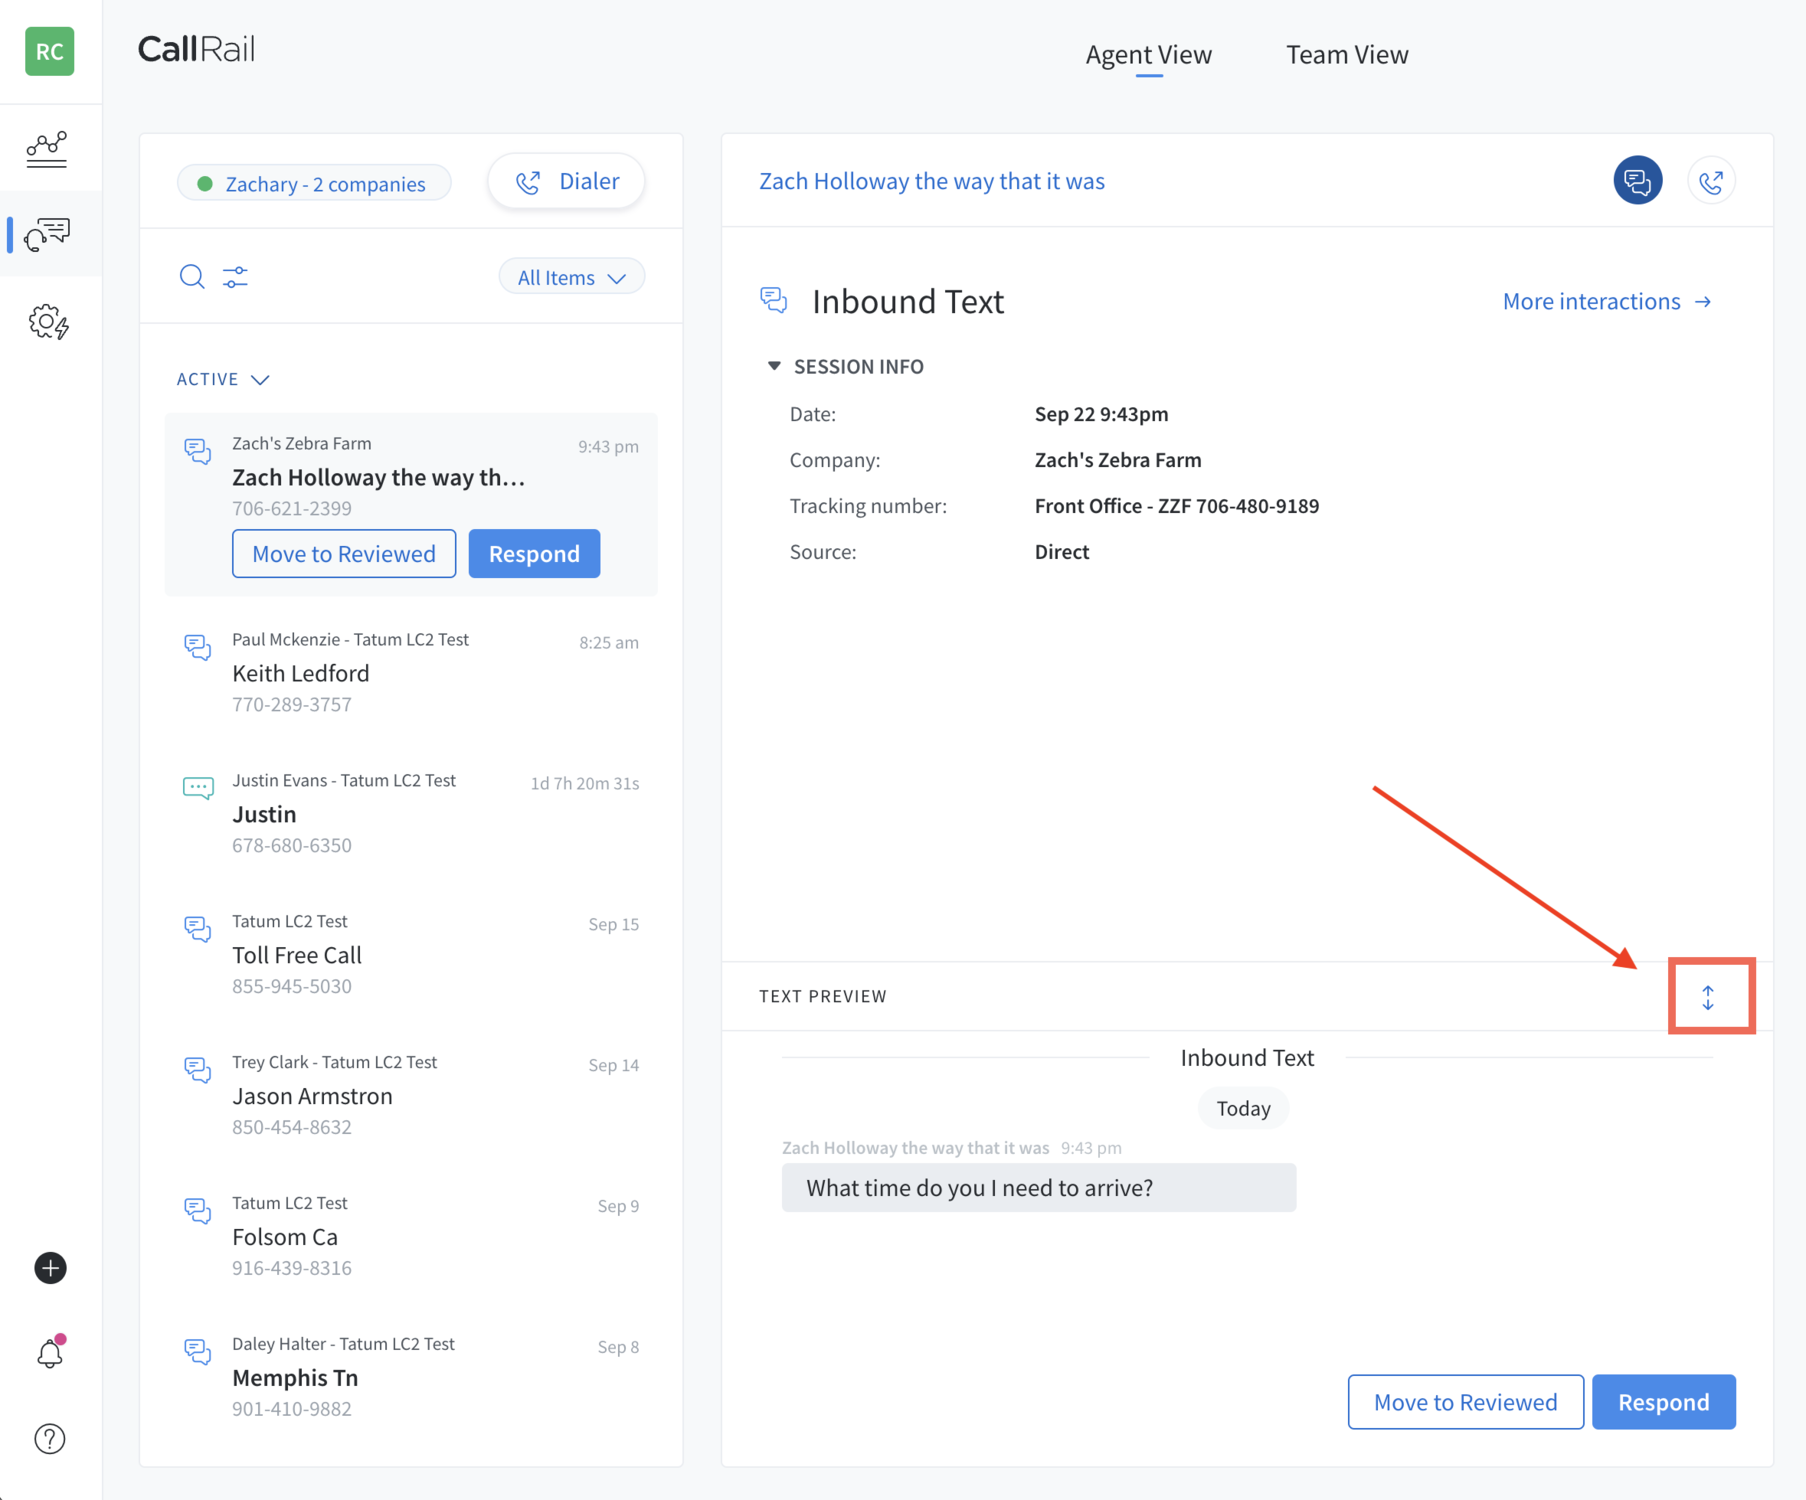
Task: Open the Lead Center chat sidebar icon
Action: (x=48, y=234)
